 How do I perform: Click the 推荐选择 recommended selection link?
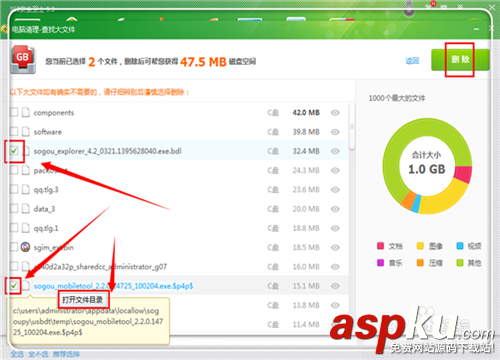click(x=66, y=354)
